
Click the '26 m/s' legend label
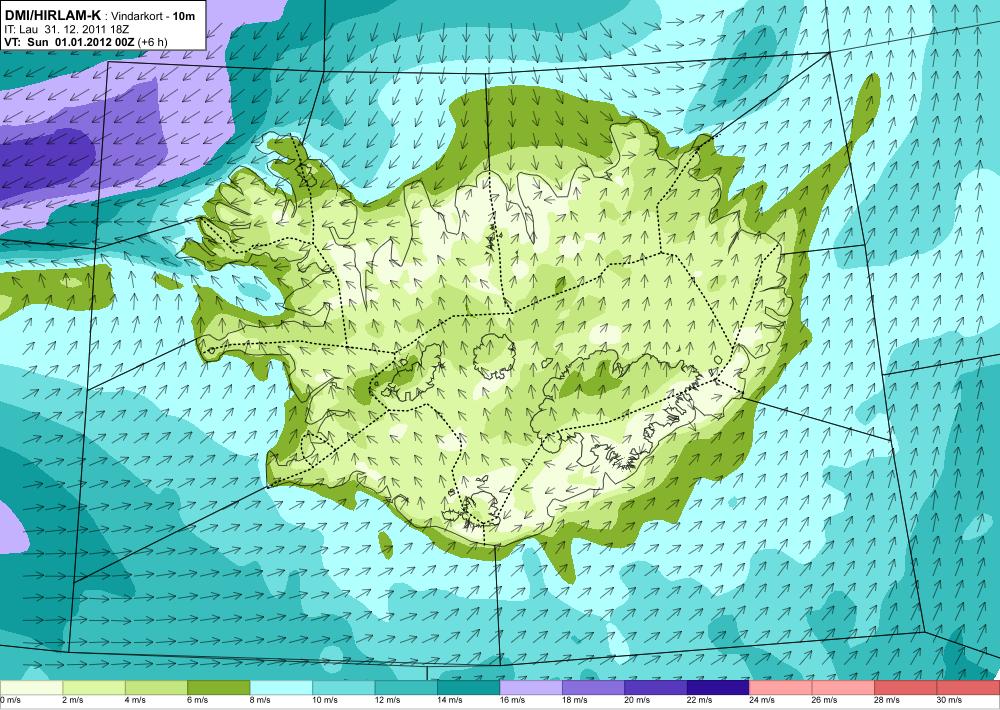coord(825,700)
